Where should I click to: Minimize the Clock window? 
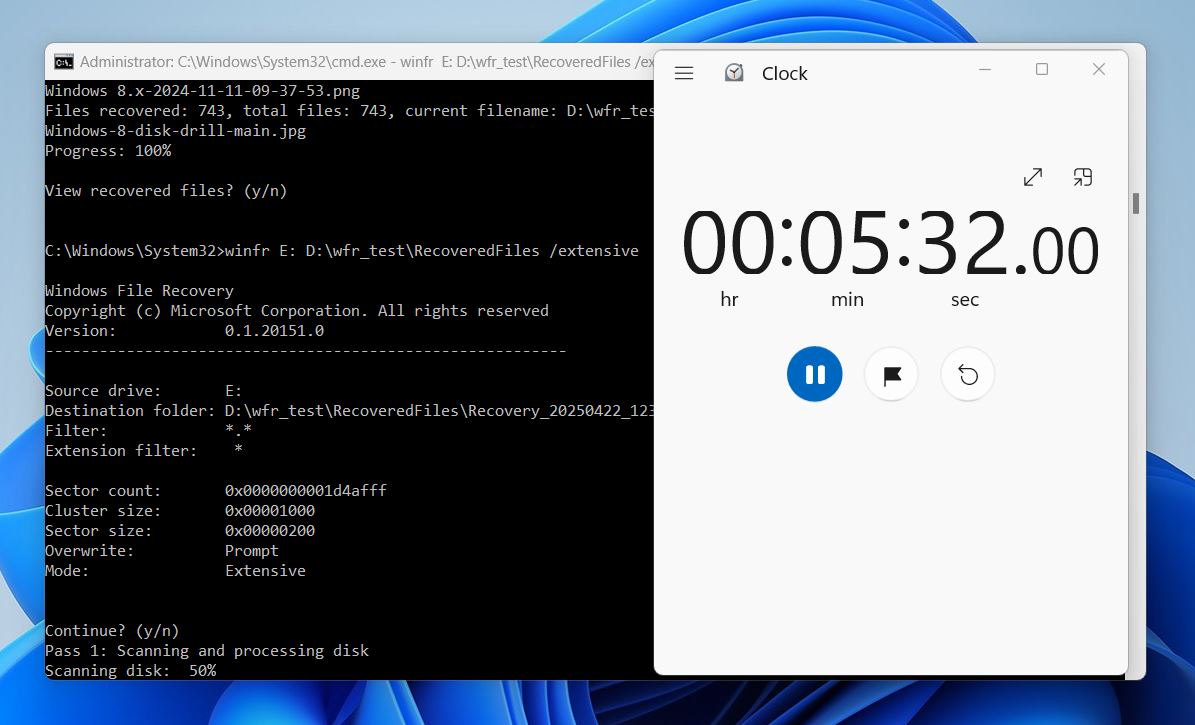986,69
